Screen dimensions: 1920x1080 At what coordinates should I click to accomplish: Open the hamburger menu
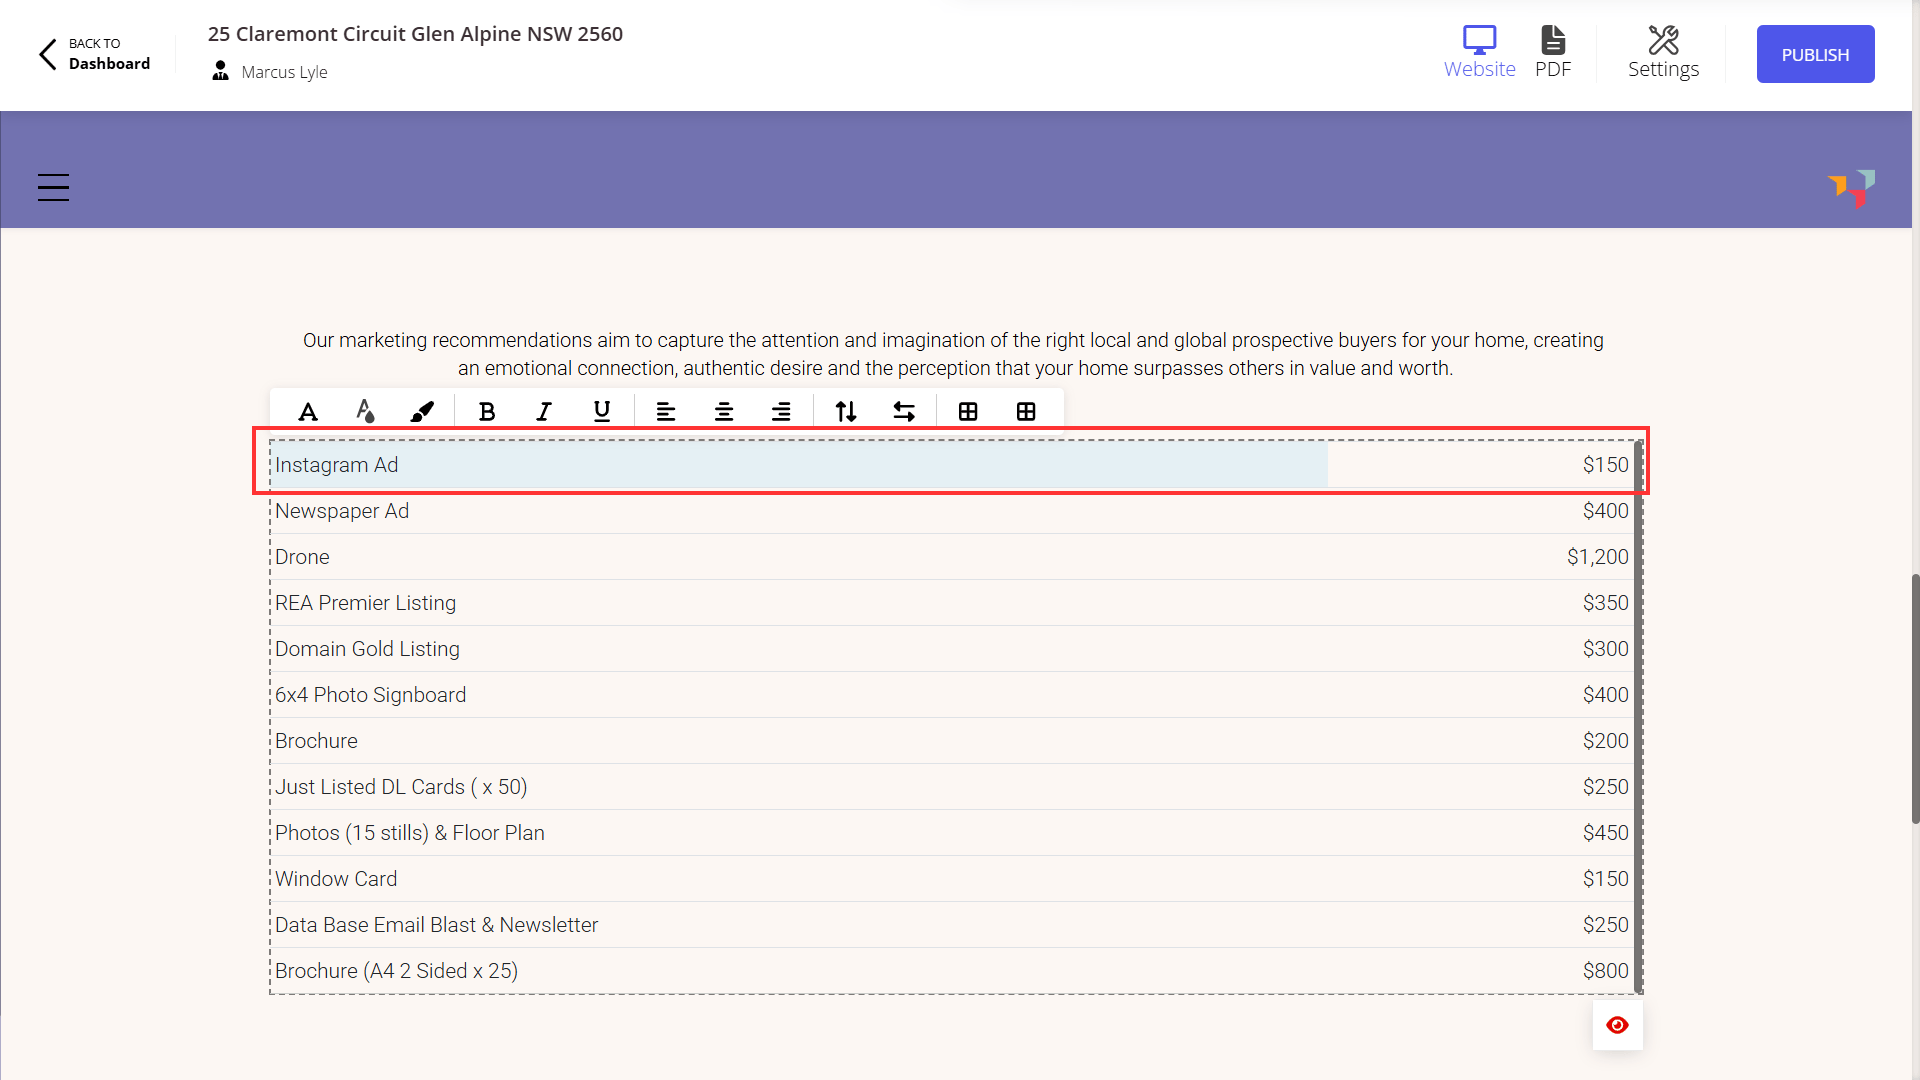pyautogui.click(x=54, y=187)
